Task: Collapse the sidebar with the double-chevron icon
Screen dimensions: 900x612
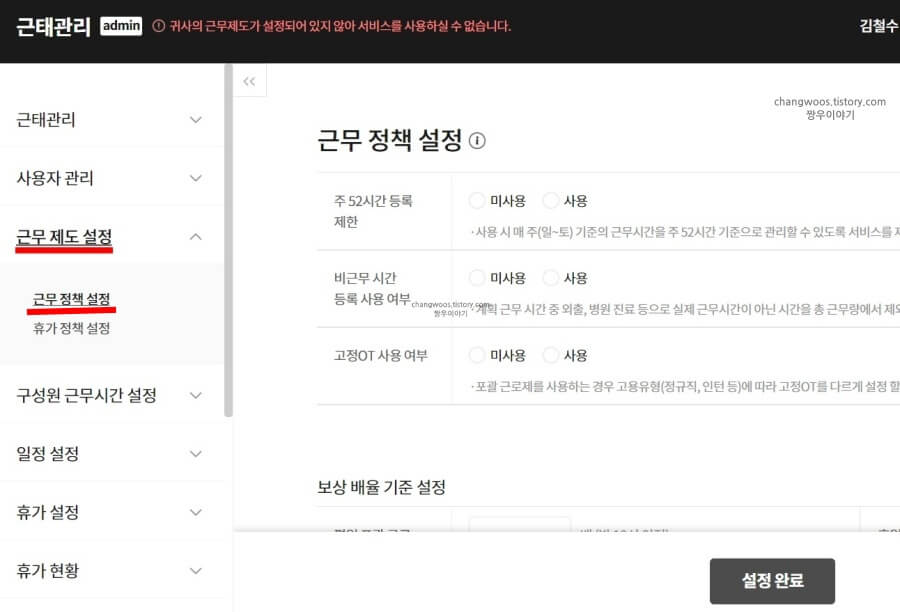Action: click(x=249, y=81)
